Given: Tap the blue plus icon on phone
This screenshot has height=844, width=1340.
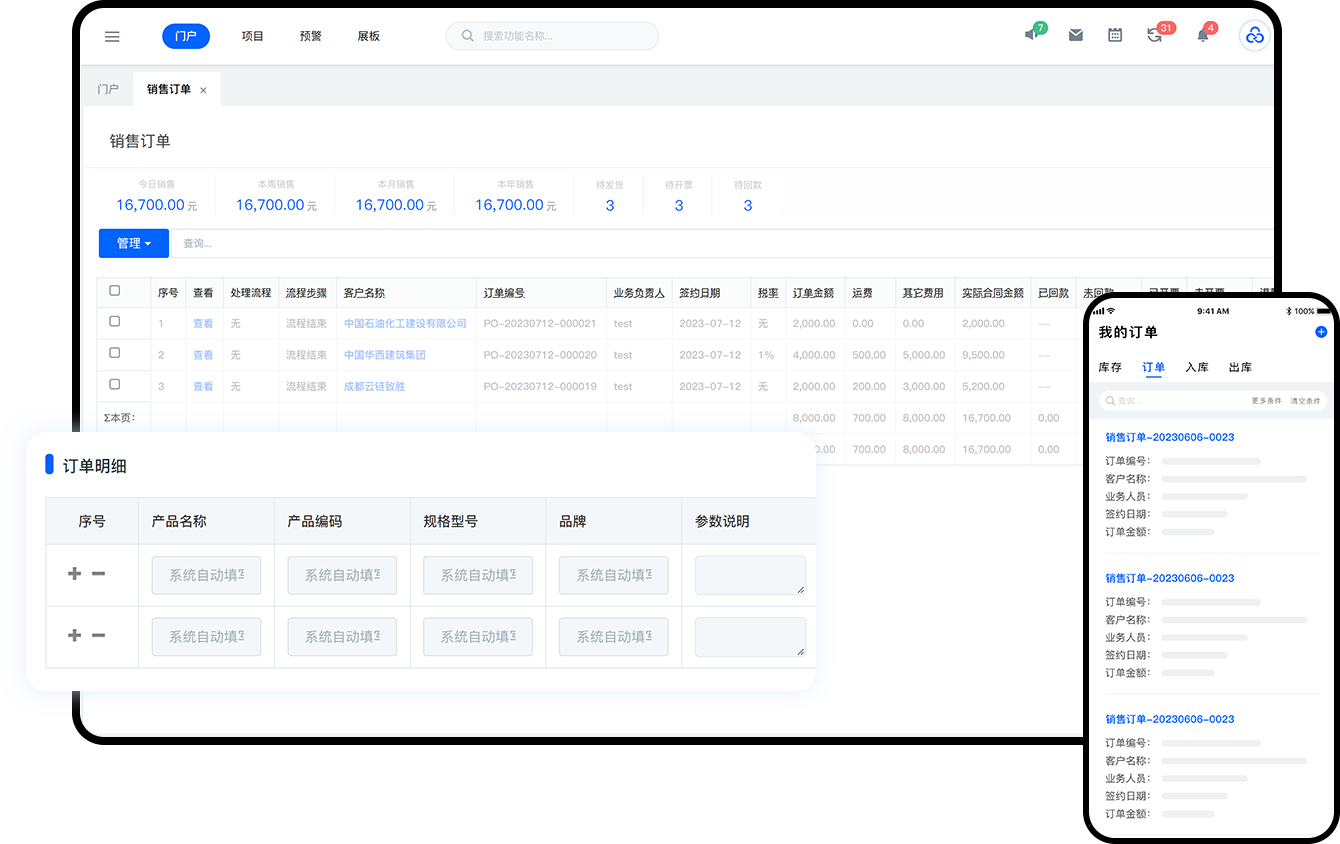Looking at the screenshot, I should (x=1320, y=332).
